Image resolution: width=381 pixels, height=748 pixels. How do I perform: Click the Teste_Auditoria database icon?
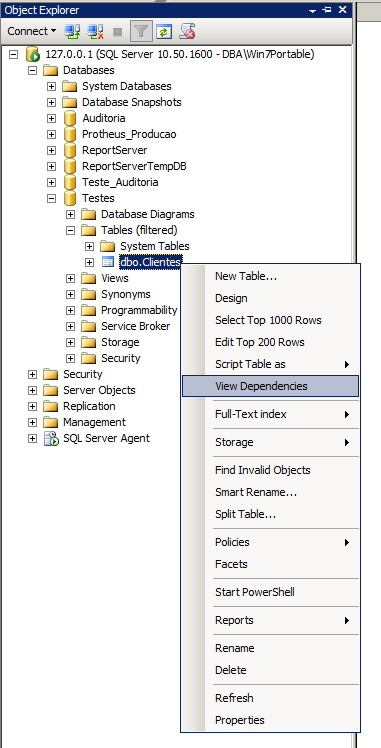[x=70, y=182]
